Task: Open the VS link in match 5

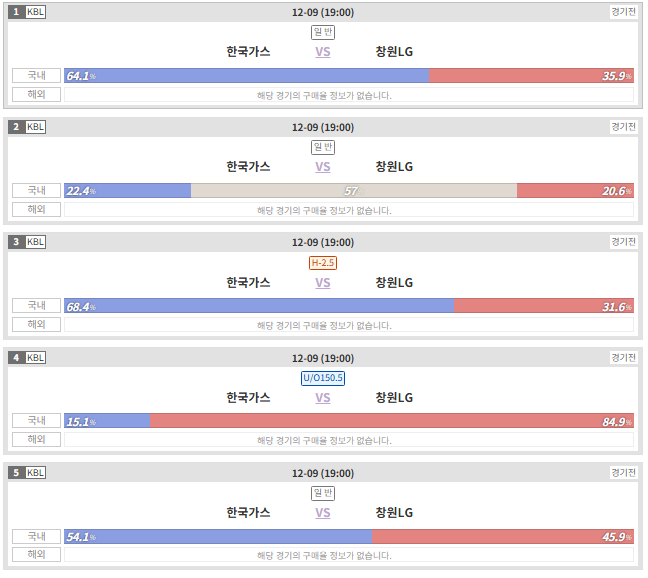Action: click(323, 513)
